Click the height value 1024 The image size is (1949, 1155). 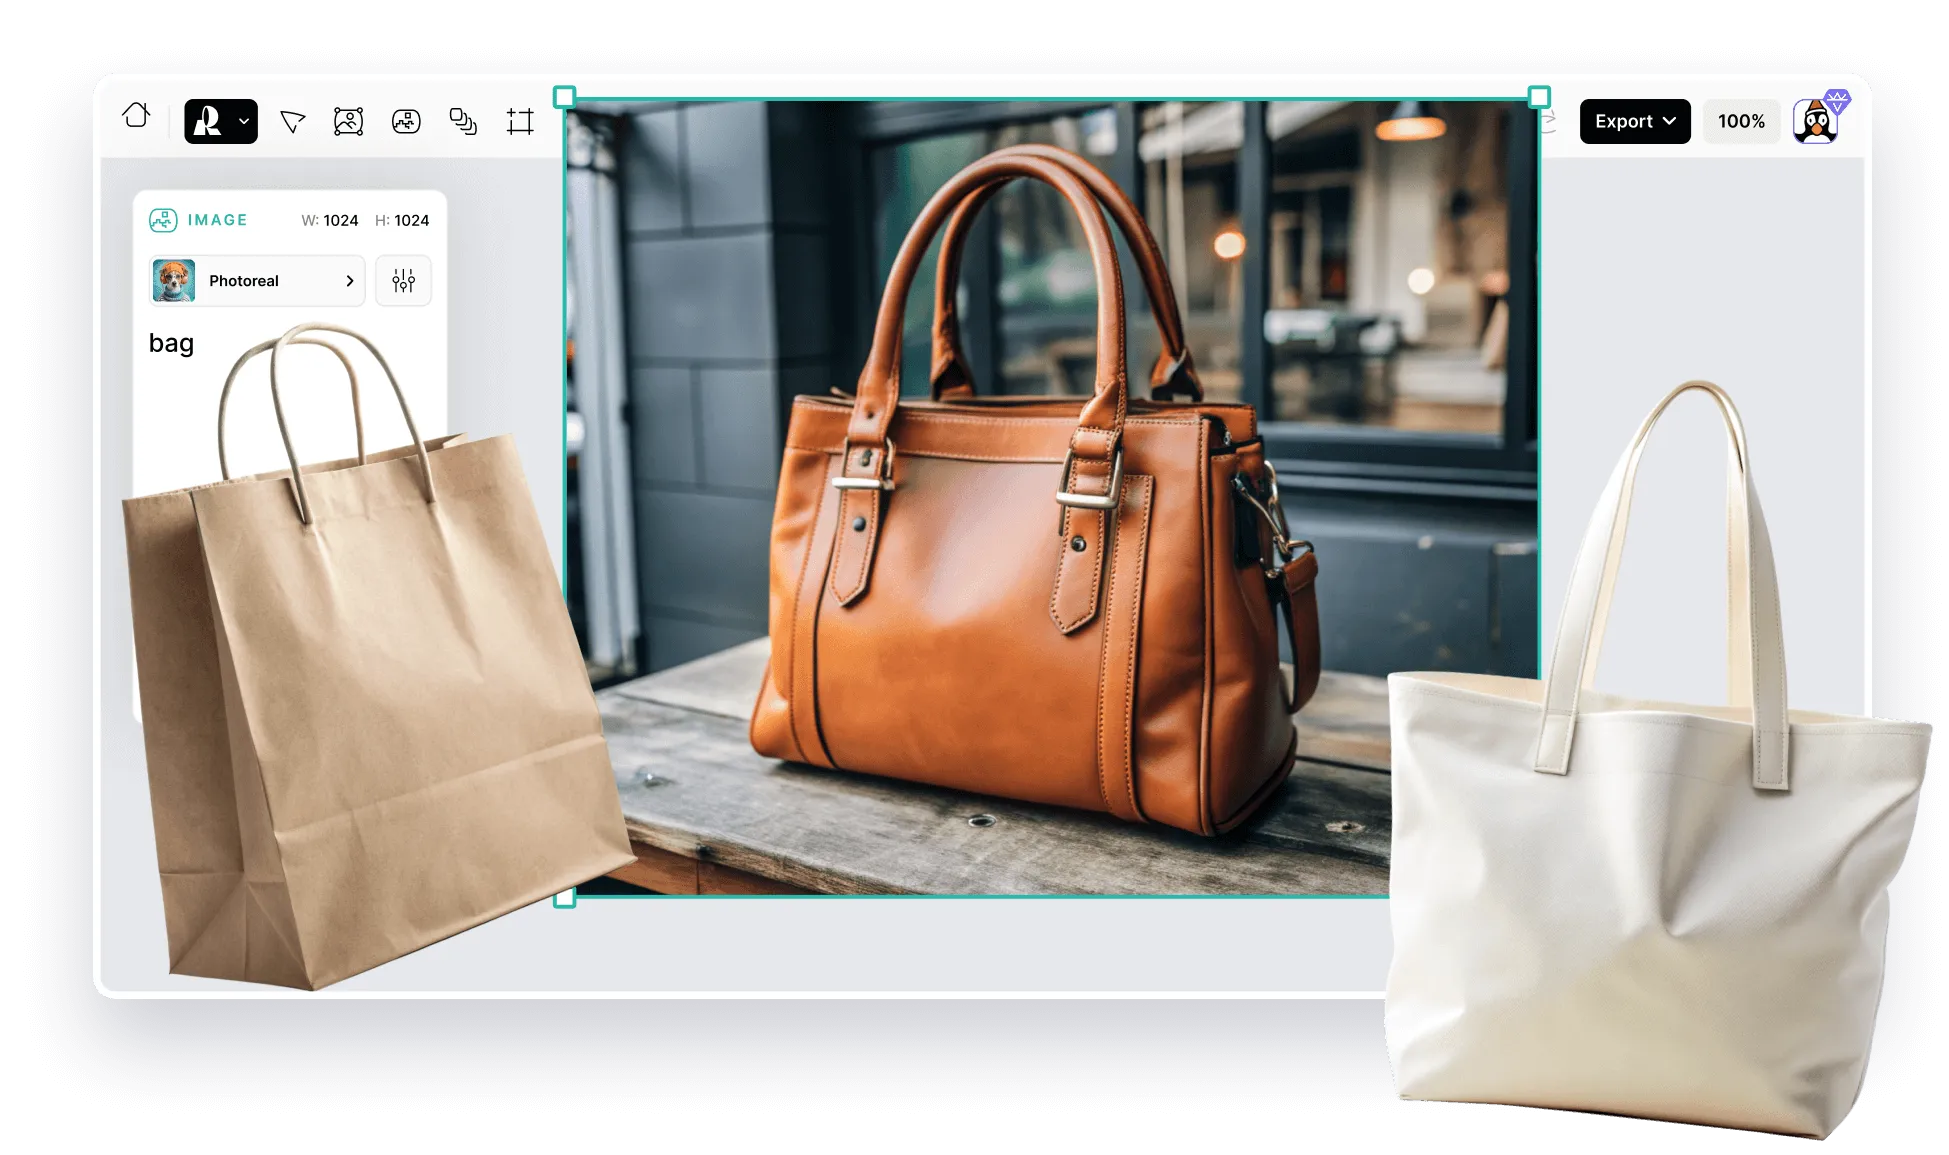[411, 220]
